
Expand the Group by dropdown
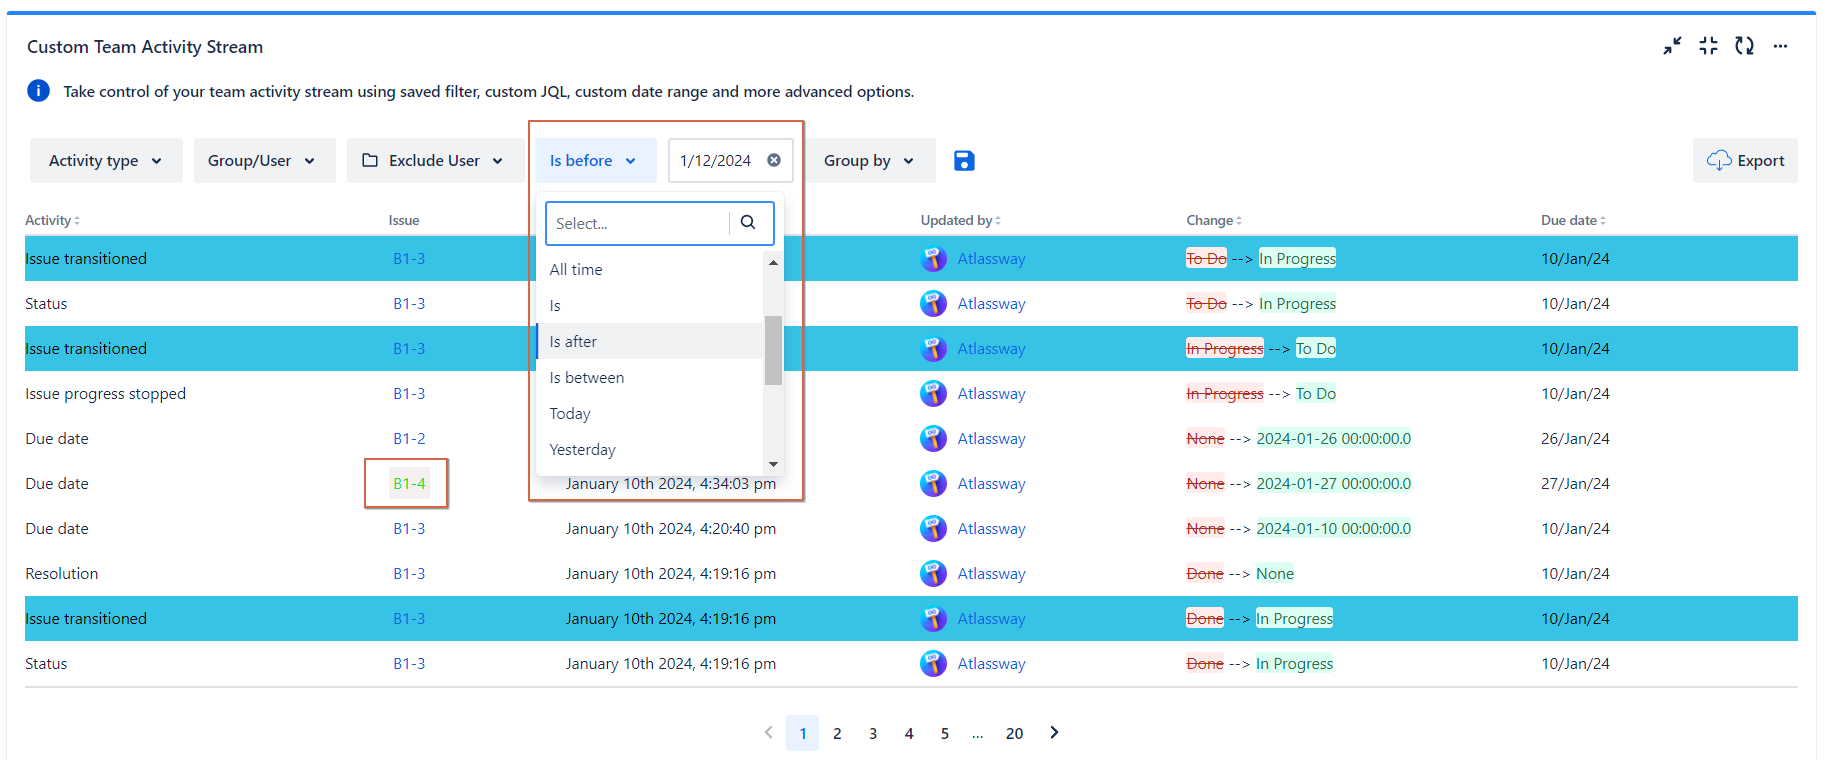pos(869,161)
